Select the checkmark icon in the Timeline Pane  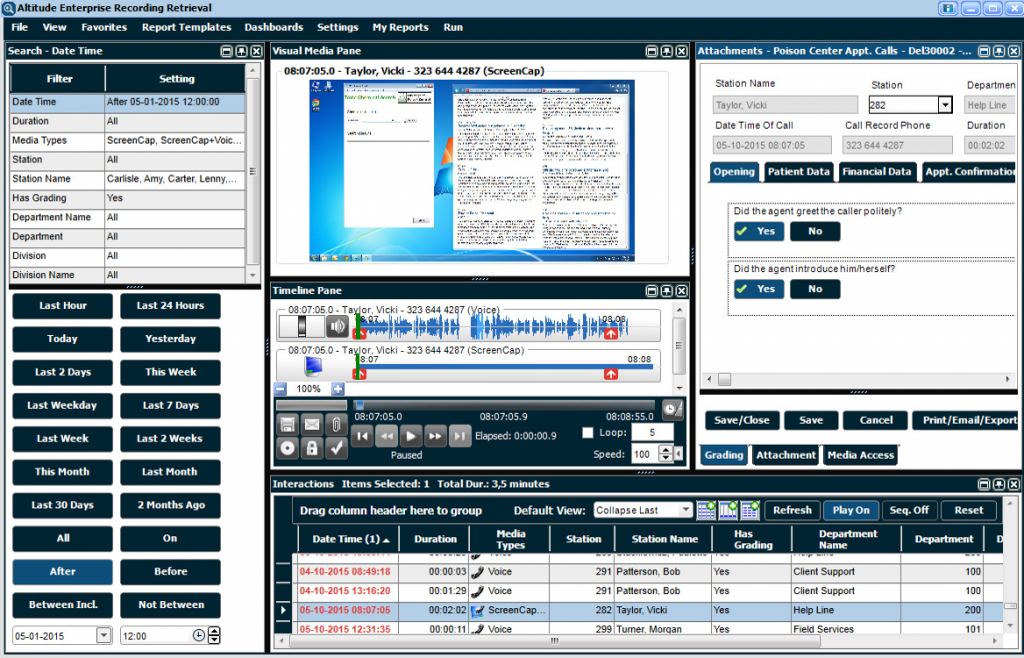click(336, 449)
